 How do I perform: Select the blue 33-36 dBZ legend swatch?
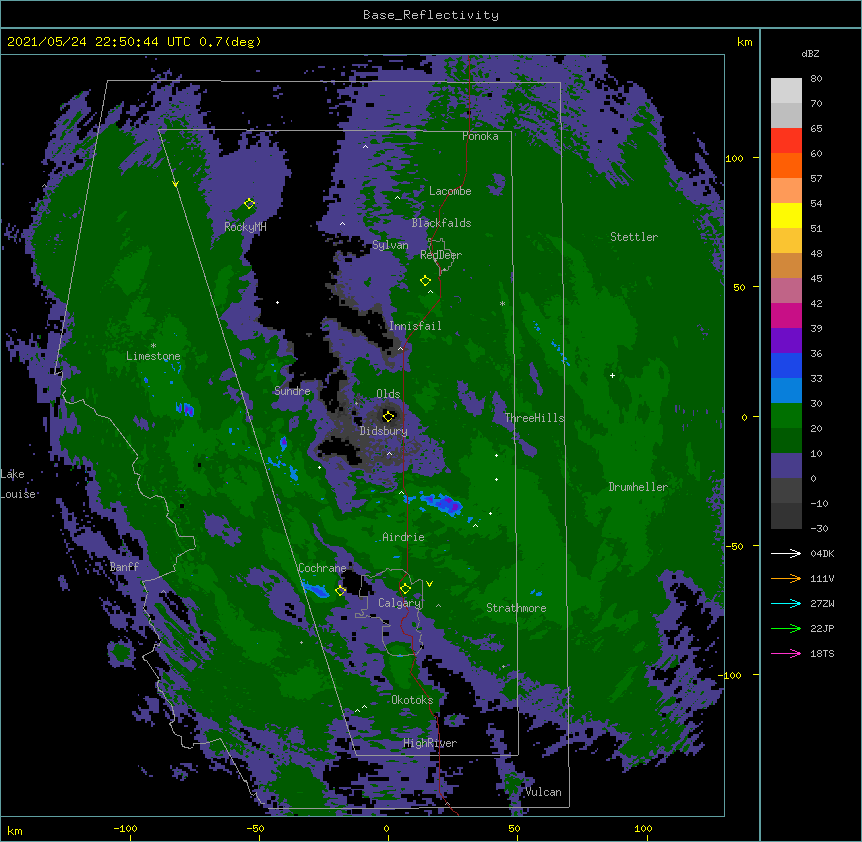pyautogui.click(x=786, y=365)
